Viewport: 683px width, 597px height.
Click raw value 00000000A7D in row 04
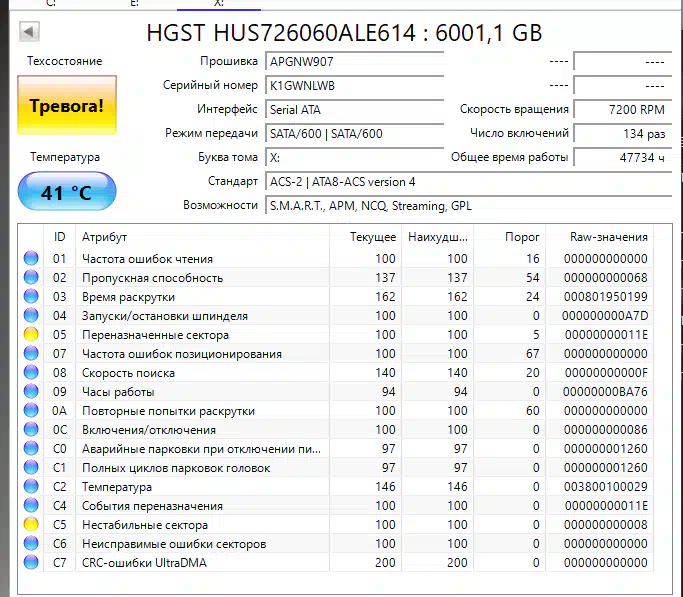[x=605, y=316]
